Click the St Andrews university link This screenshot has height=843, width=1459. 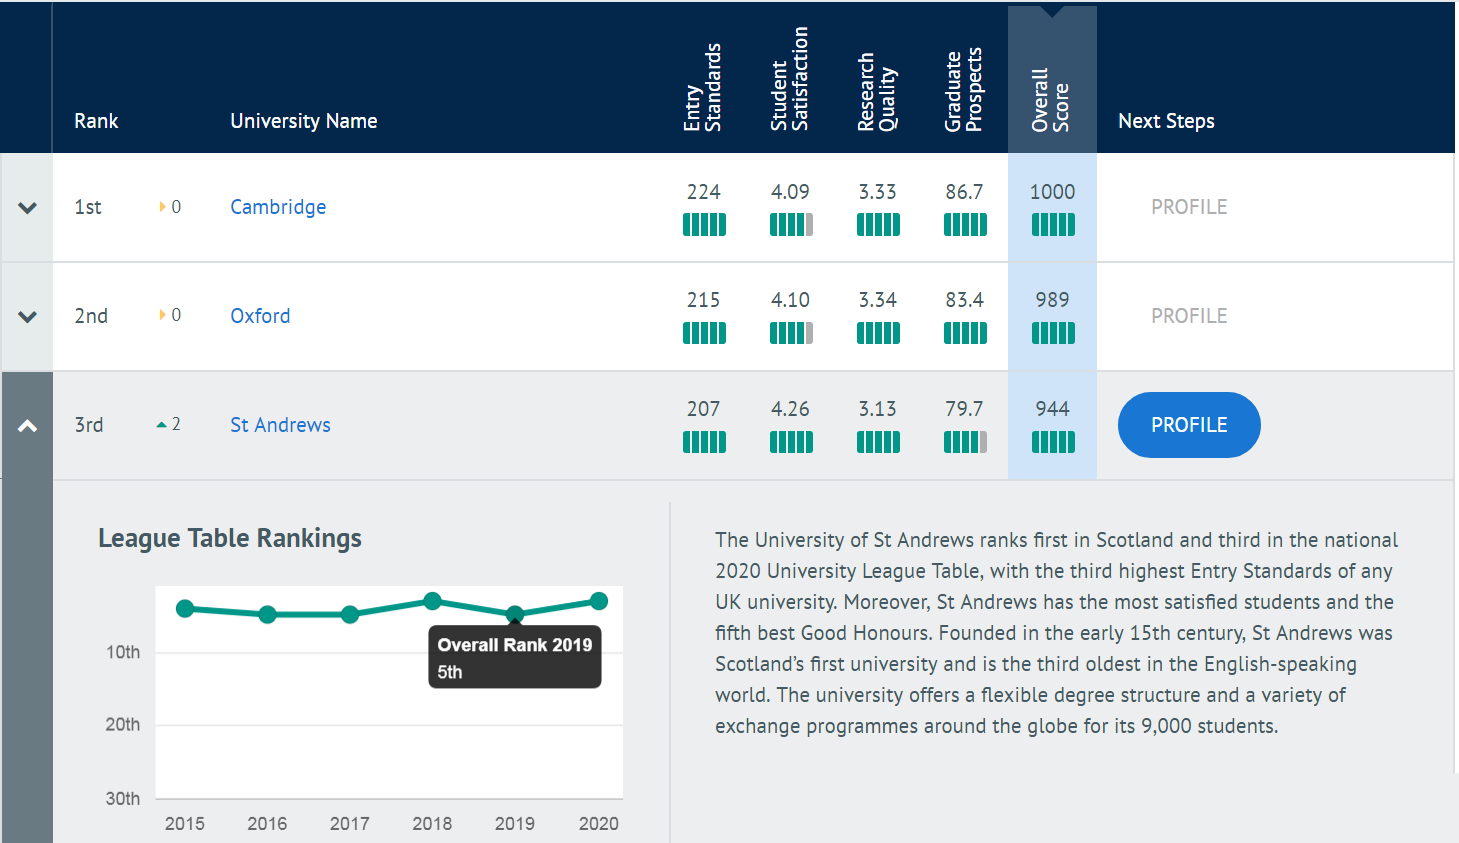(x=280, y=425)
